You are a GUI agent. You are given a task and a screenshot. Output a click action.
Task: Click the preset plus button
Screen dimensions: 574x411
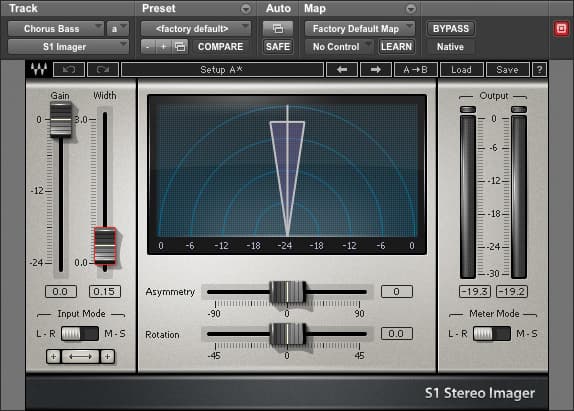point(164,47)
